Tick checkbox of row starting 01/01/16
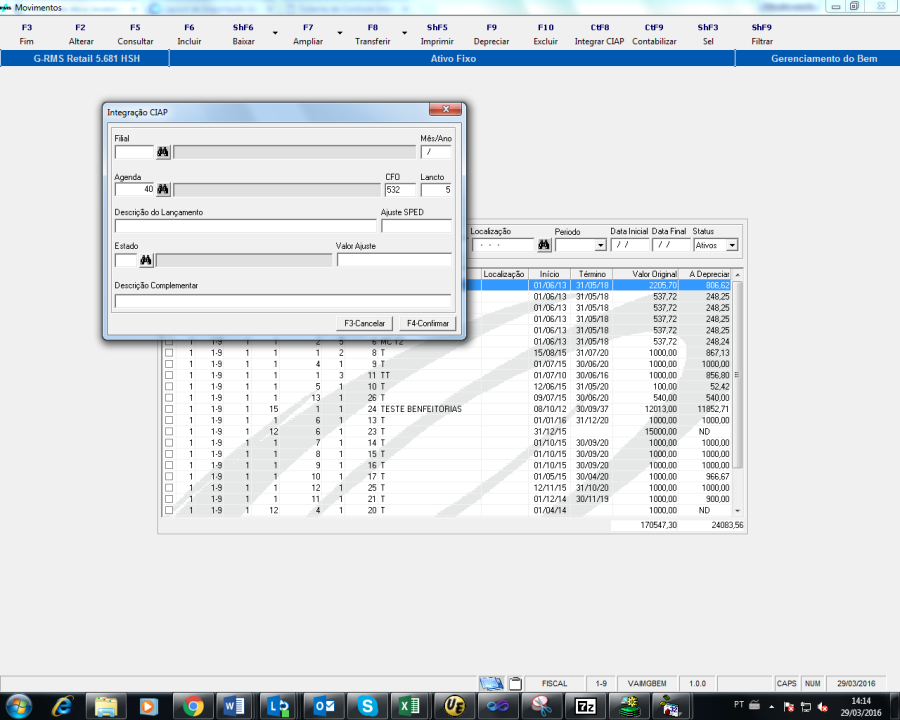Viewport: 900px width, 720px height. 169,420
